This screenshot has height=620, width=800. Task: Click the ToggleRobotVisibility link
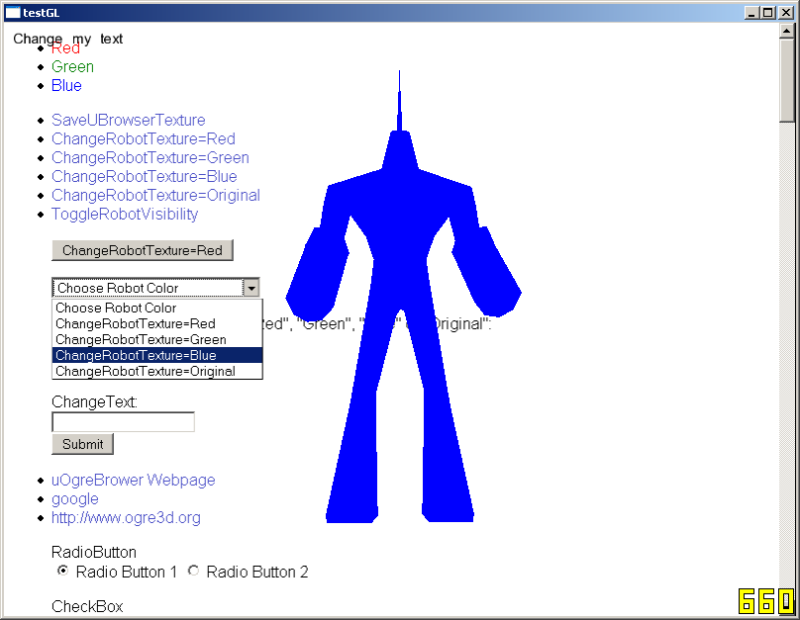coord(124,214)
